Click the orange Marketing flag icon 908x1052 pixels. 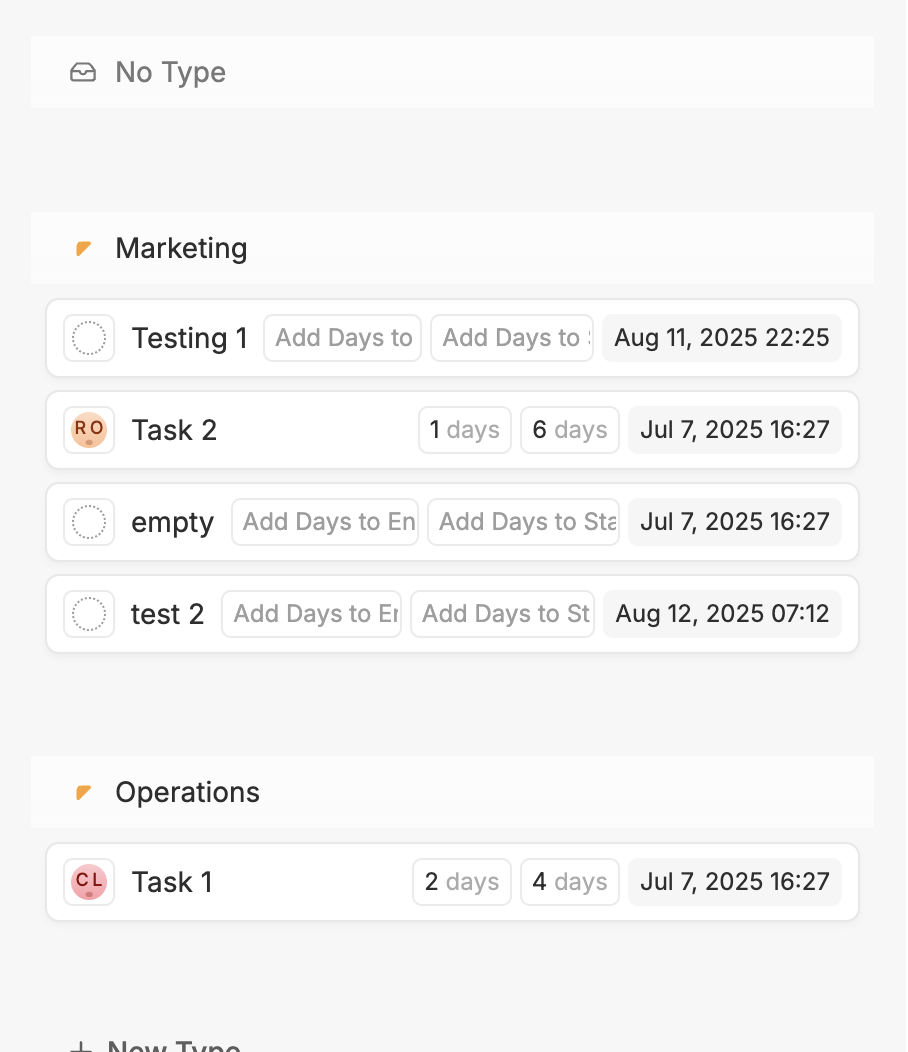84,248
